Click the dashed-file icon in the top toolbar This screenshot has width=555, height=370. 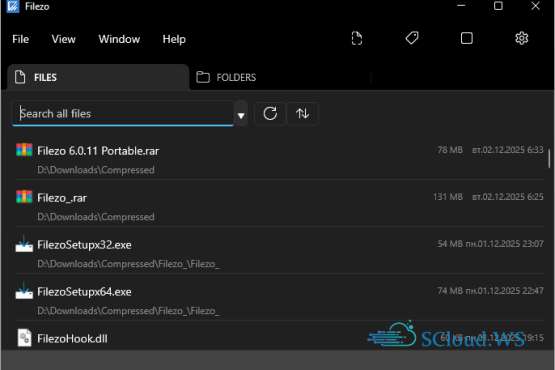point(357,38)
